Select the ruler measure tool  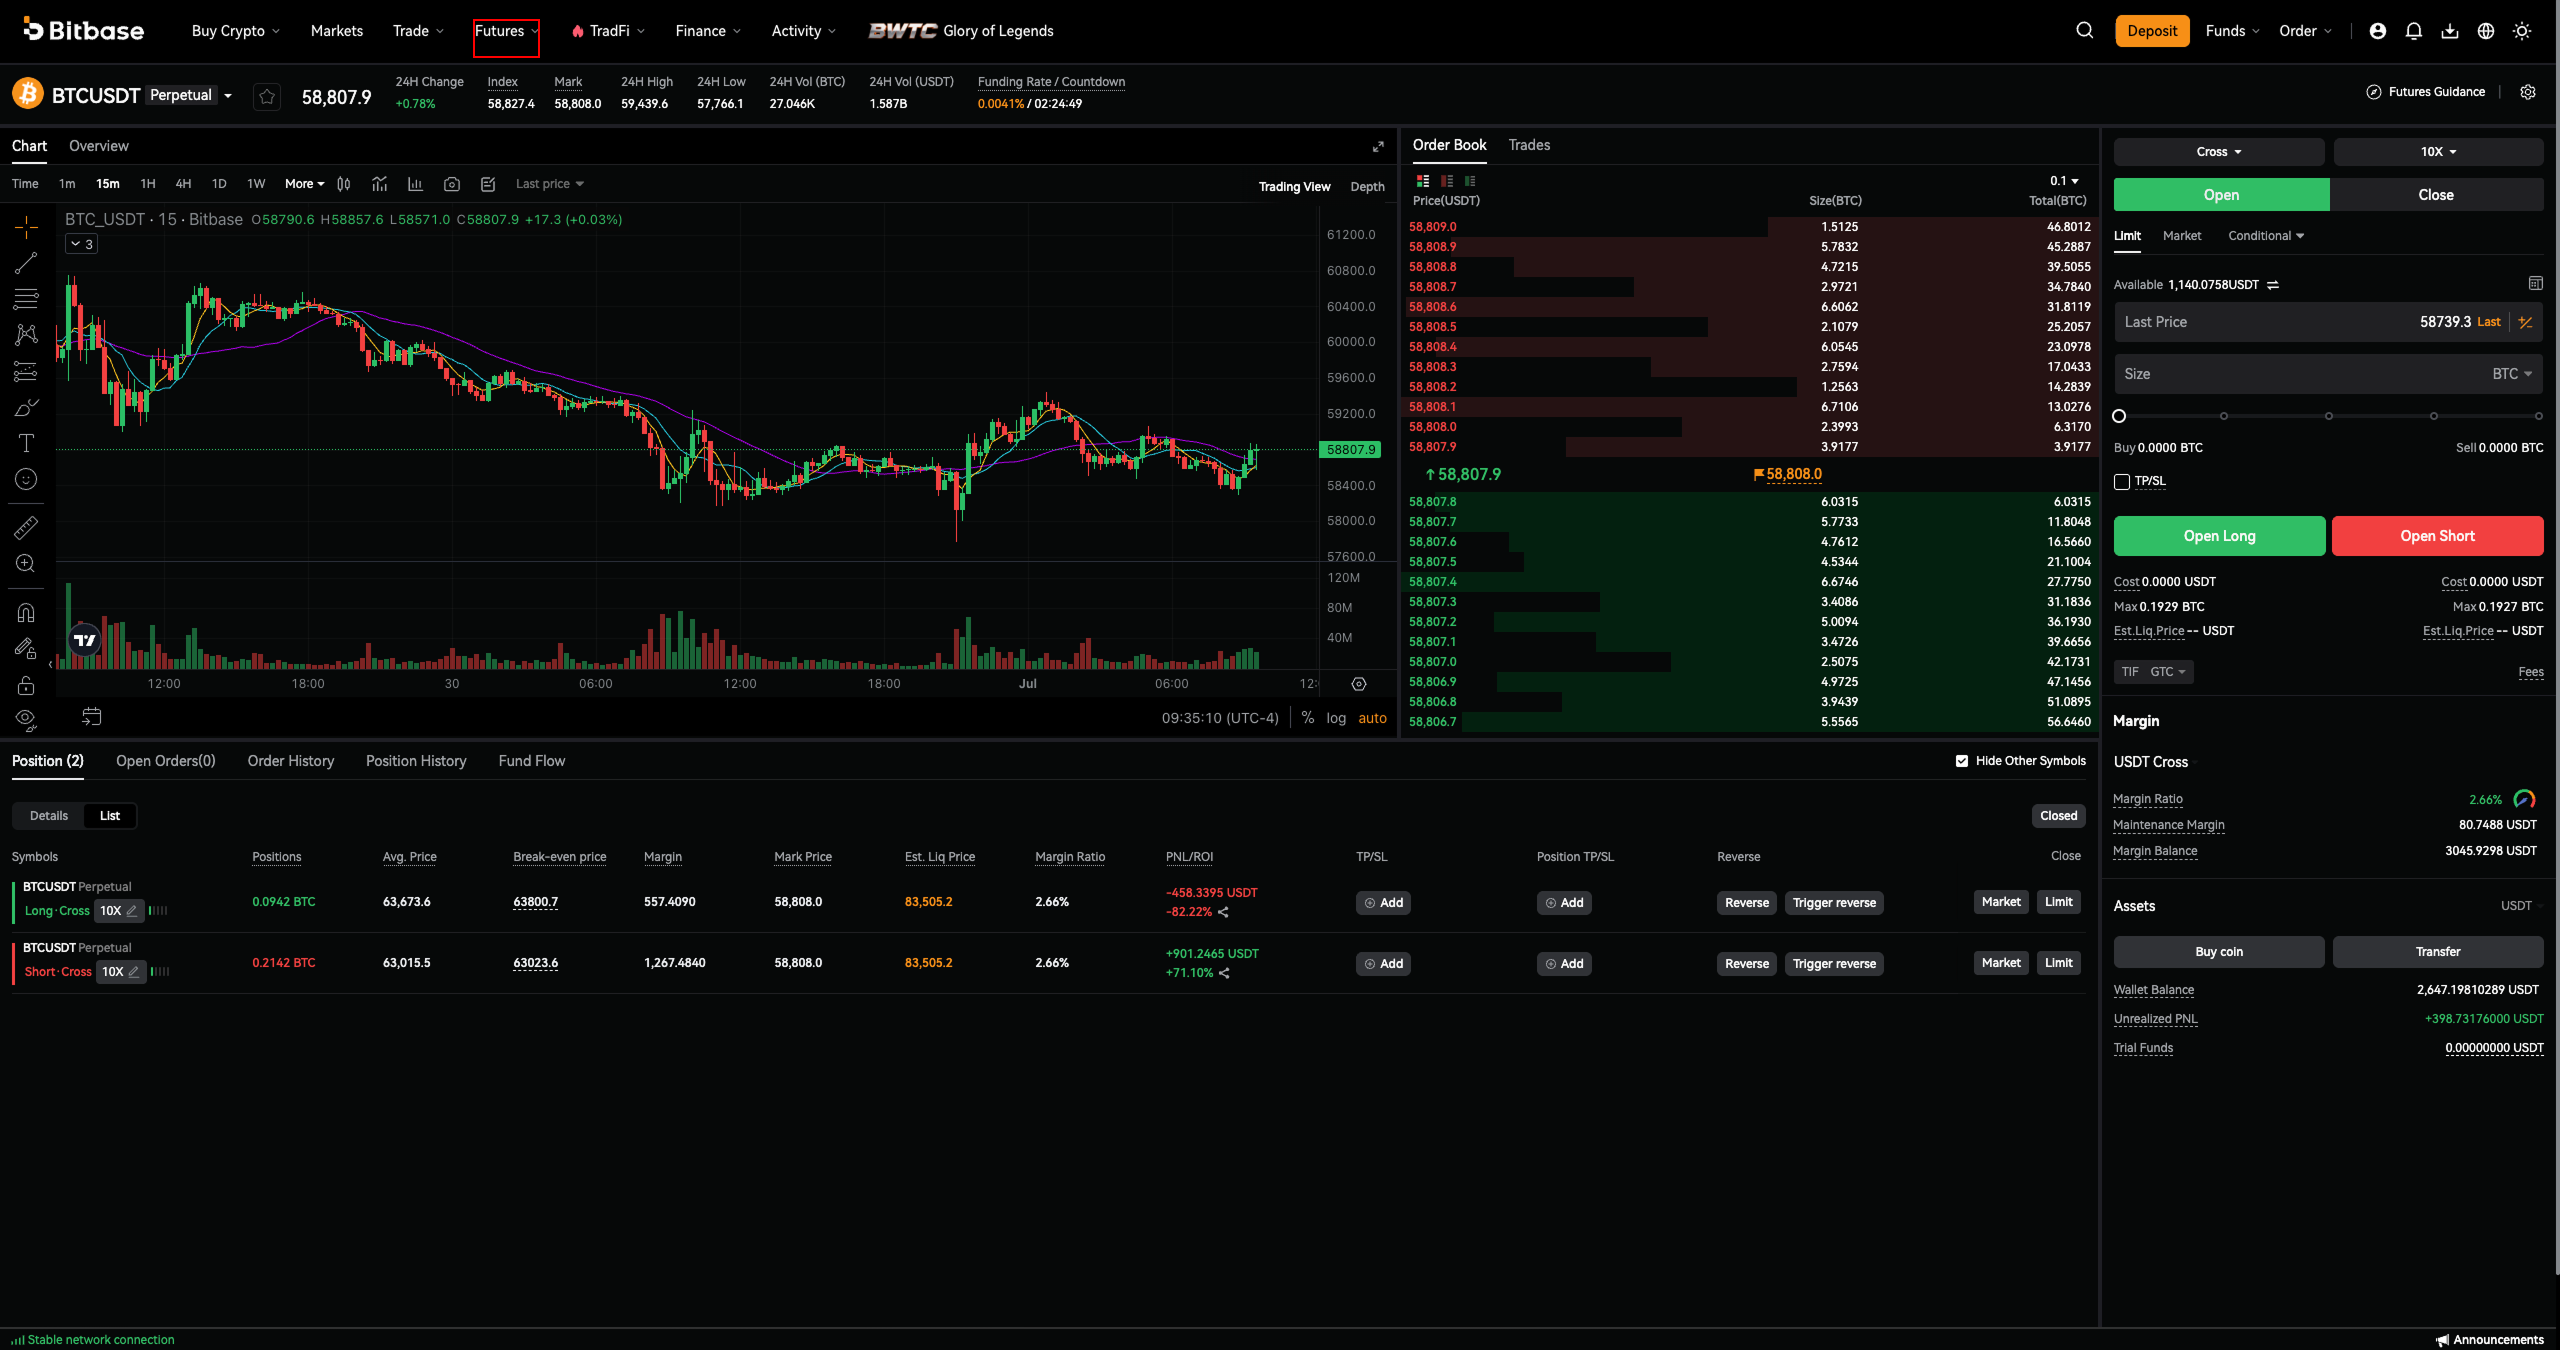26,527
